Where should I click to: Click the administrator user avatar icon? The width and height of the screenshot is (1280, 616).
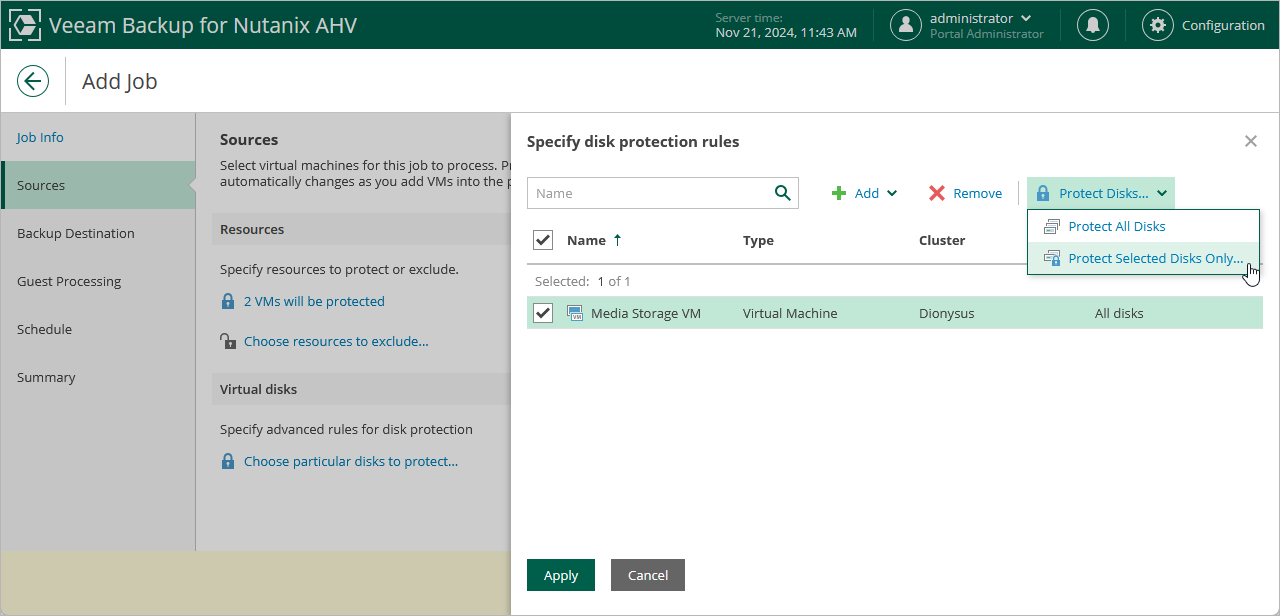[x=906, y=25]
